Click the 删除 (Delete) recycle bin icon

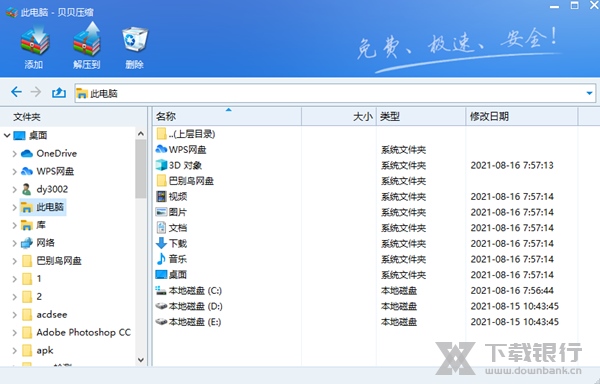pos(134,40)
